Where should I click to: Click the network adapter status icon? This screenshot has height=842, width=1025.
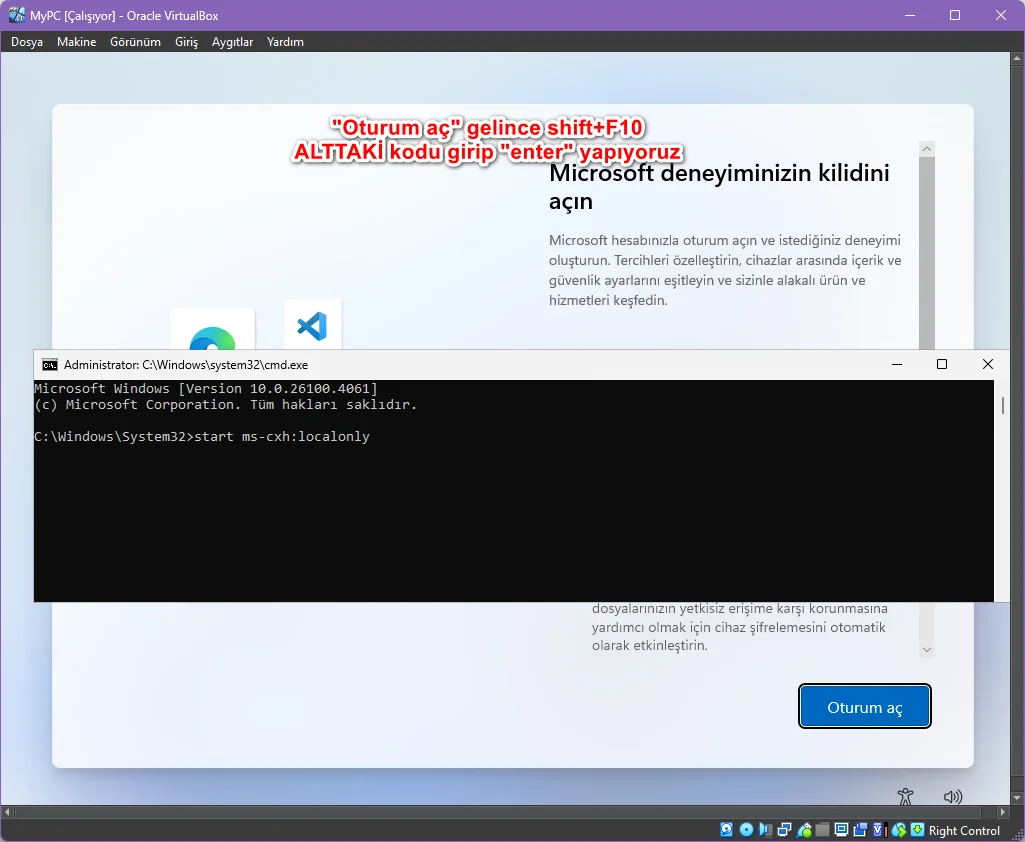pyautogui.click(x=784, y=830)
